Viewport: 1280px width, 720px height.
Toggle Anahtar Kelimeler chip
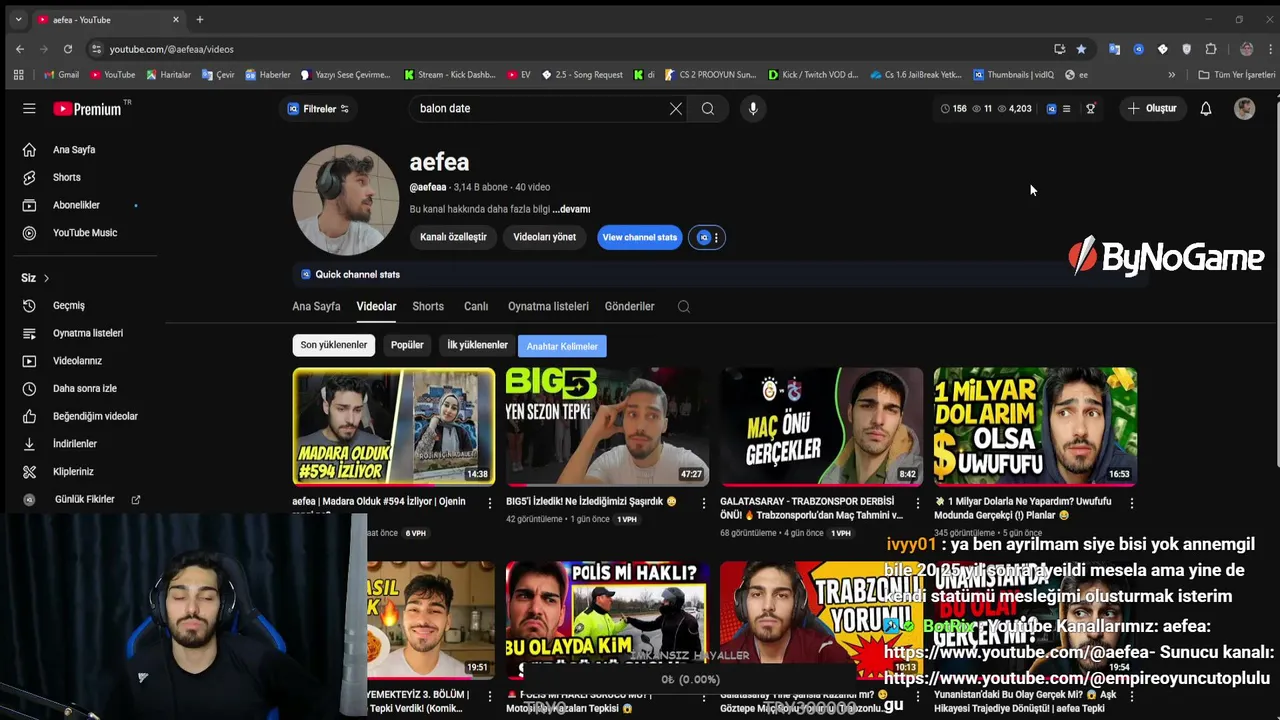point(562,346)
